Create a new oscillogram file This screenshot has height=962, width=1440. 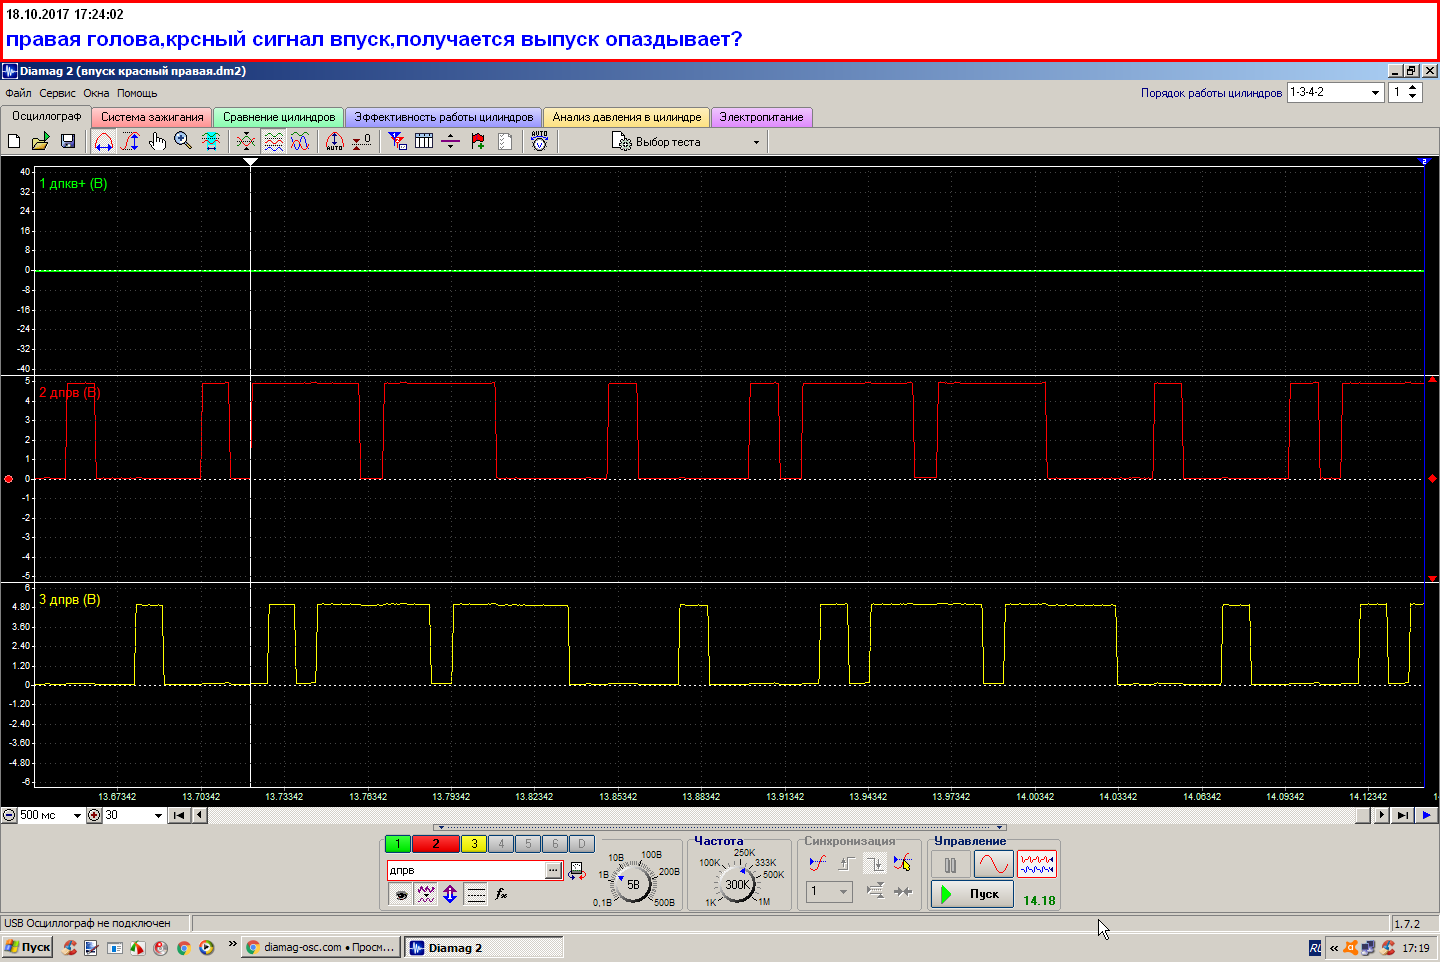(14, 141)
